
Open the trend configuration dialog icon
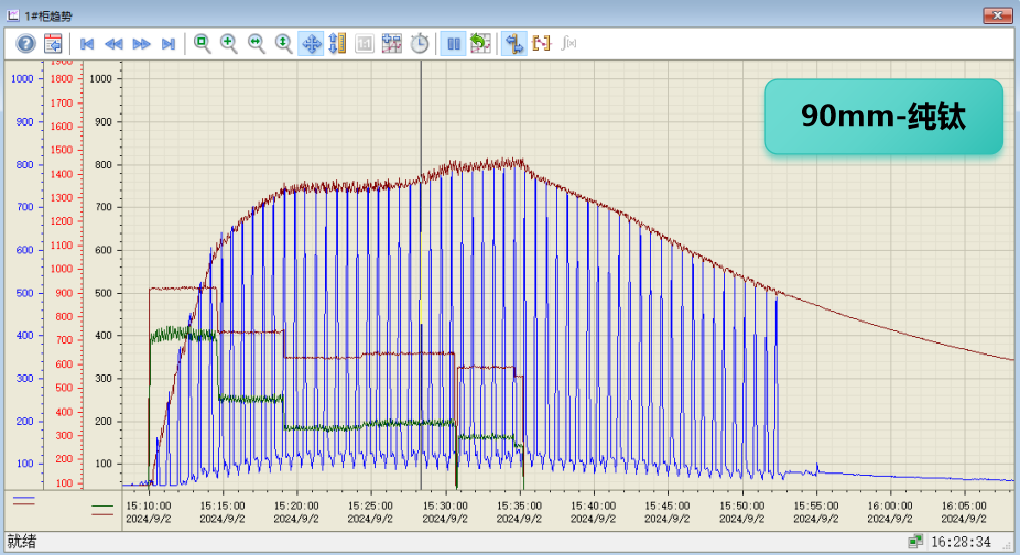tap(53, 43)
